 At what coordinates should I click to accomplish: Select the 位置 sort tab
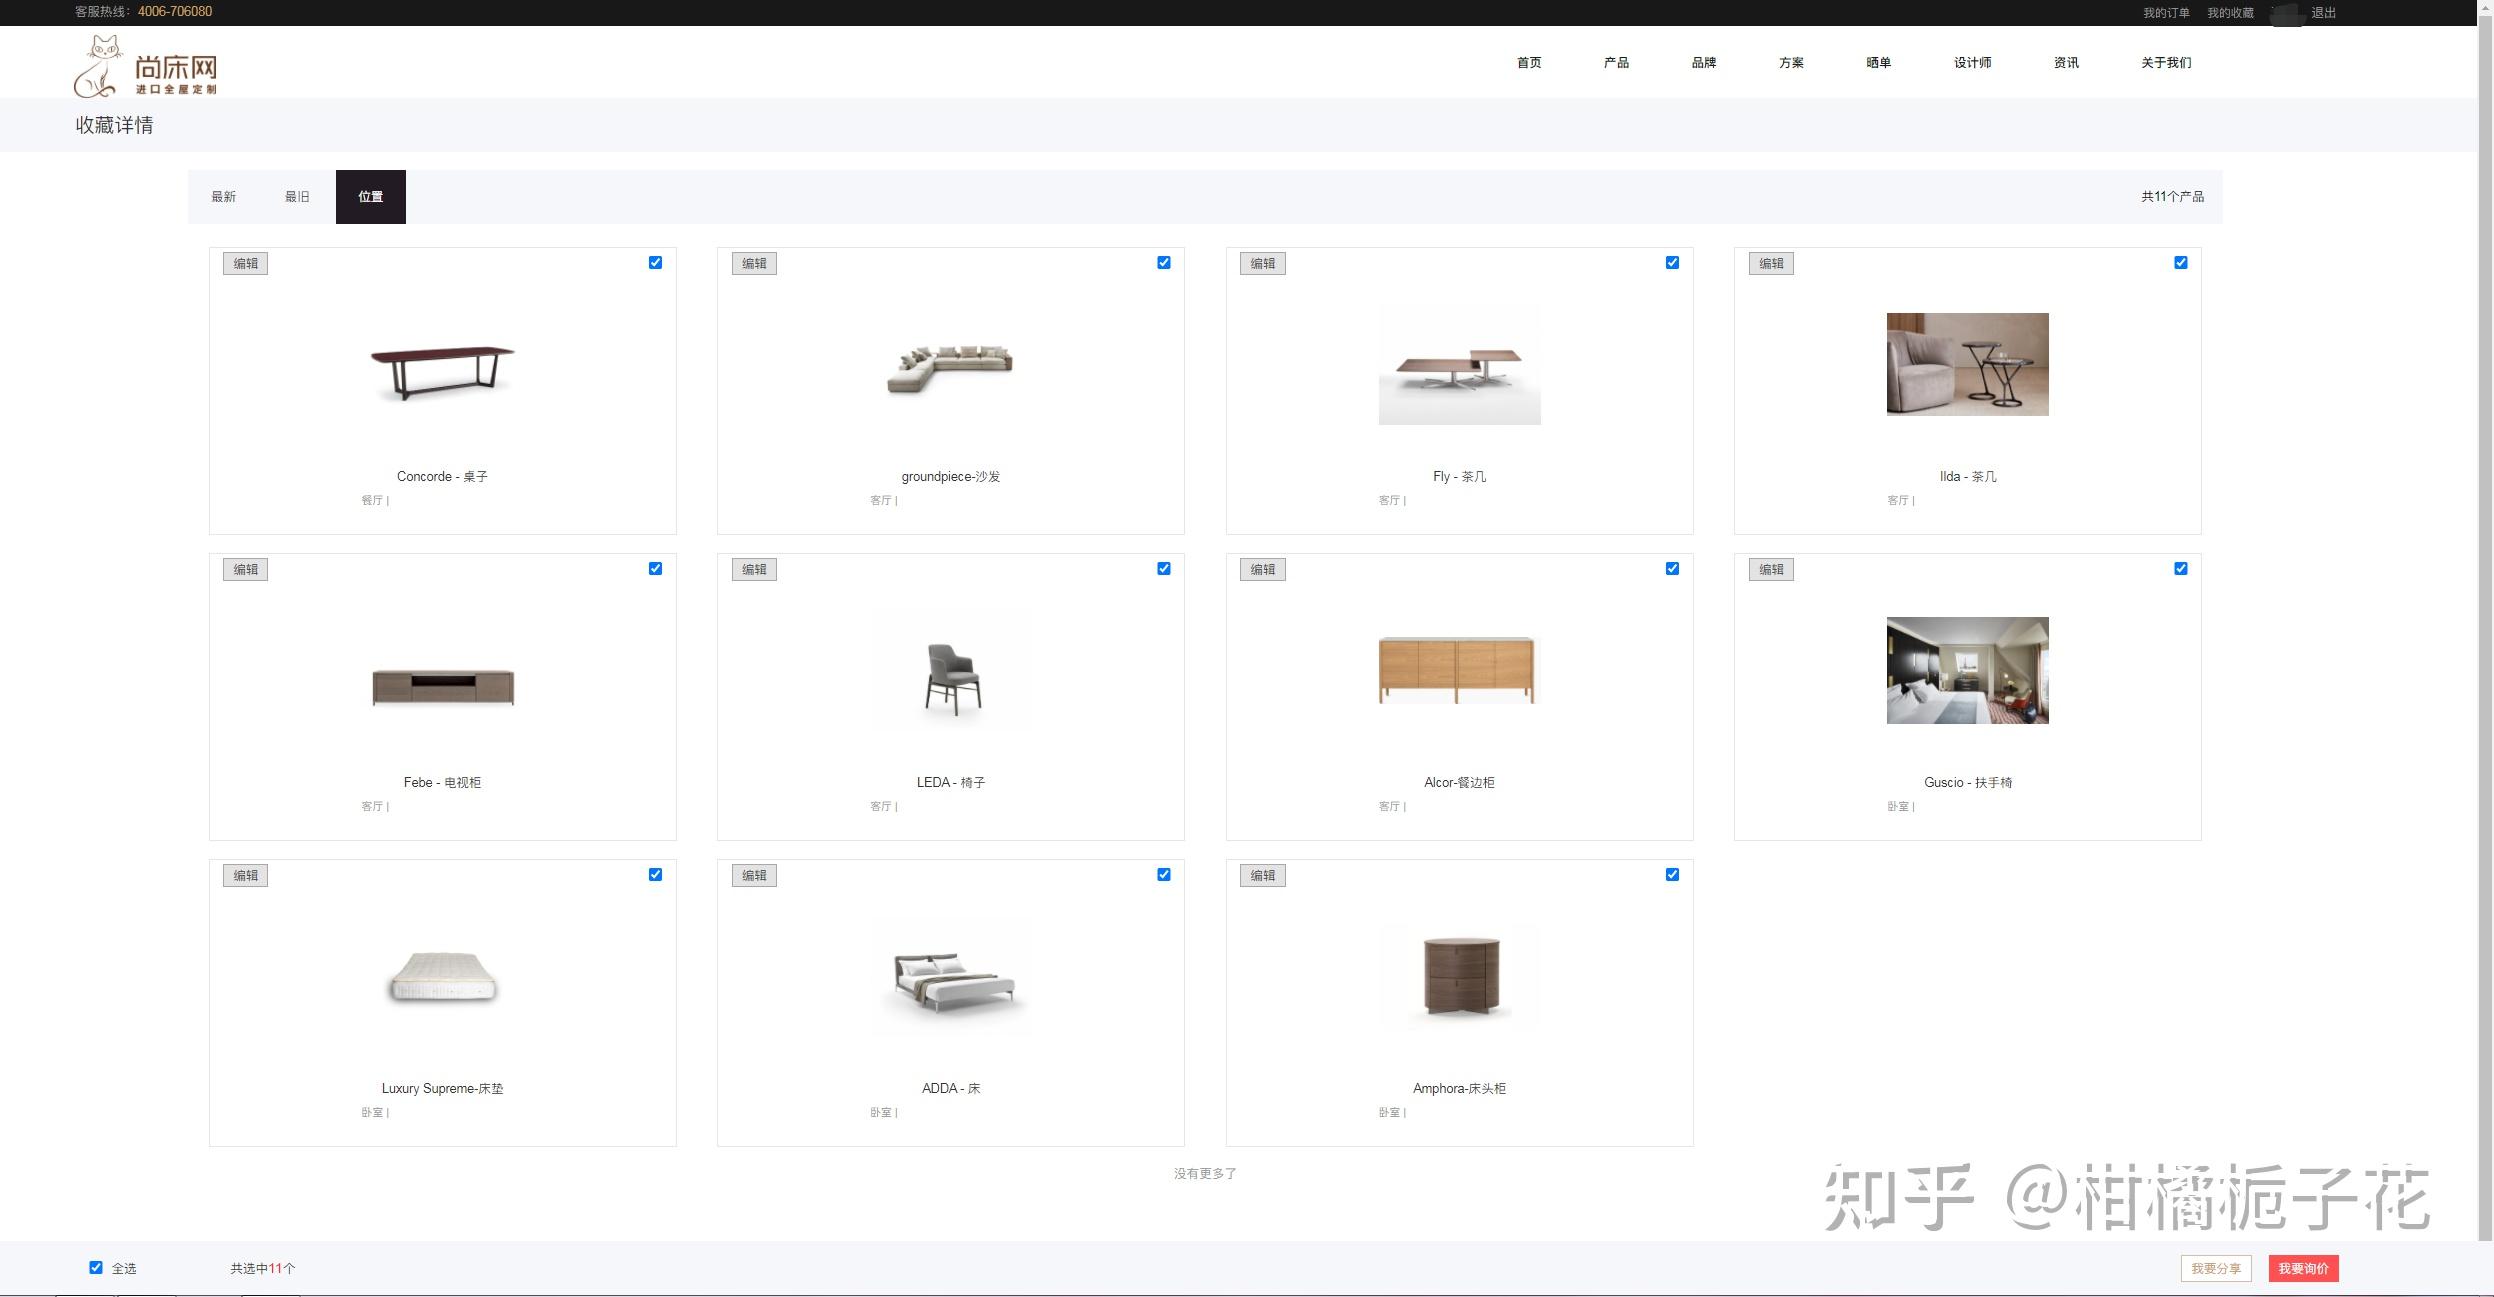point(371,197)
